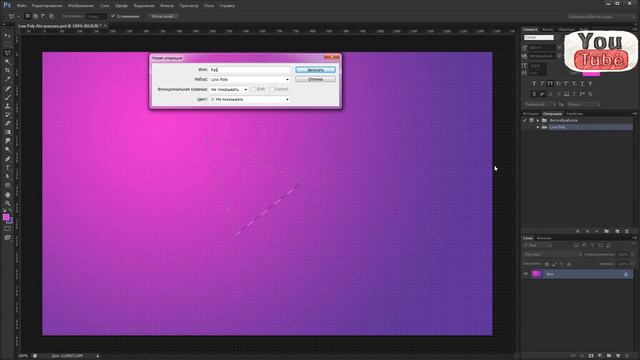This screenshot has height=360, width=640.
Task: Click the Имя name input field
Action: (250, 70)
